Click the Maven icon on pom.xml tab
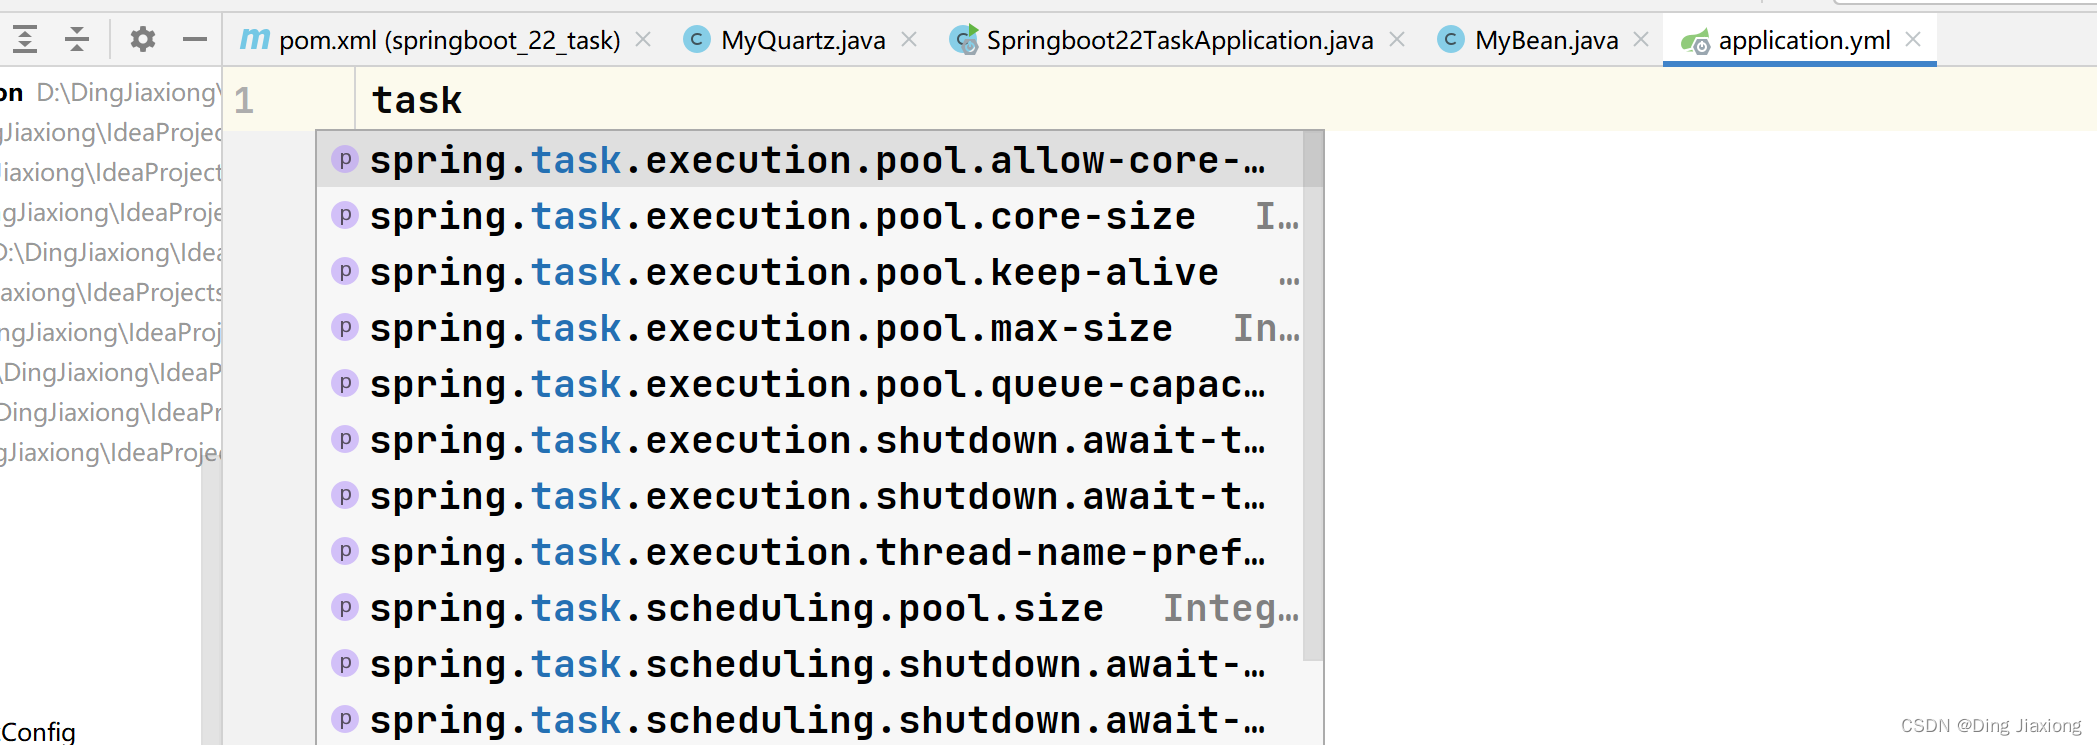Screen dimensions: 2097x745 (x=255, y=39)
